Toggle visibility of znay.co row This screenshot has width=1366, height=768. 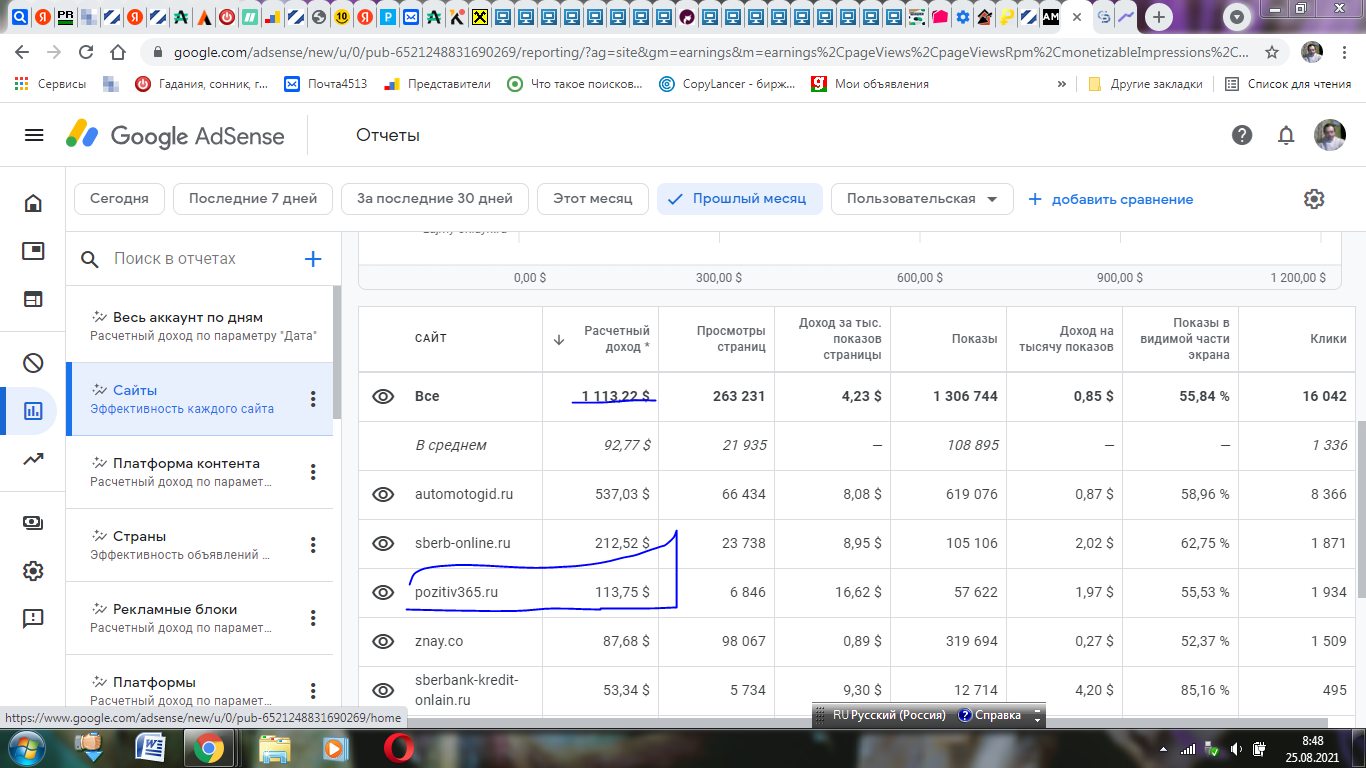[383, 641]
